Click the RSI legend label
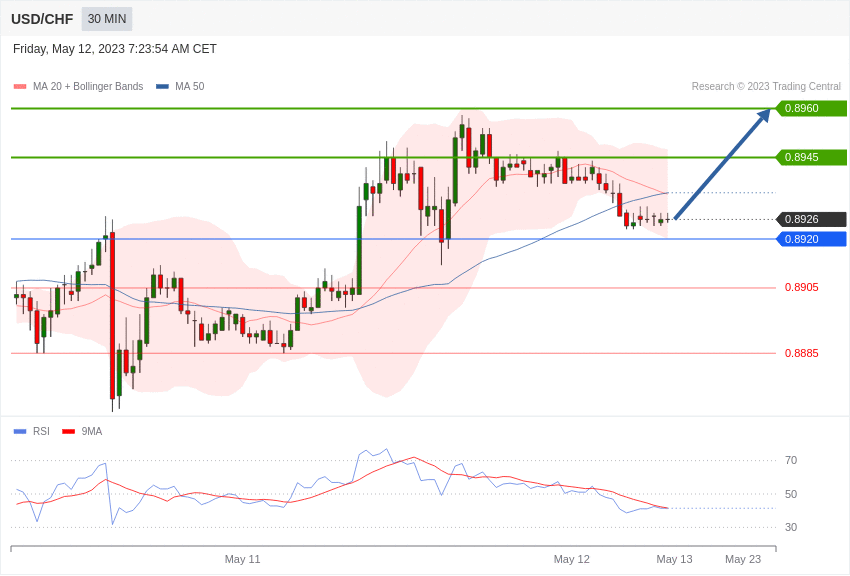This screenshot has height=576, width=850. tap(41, 432)
